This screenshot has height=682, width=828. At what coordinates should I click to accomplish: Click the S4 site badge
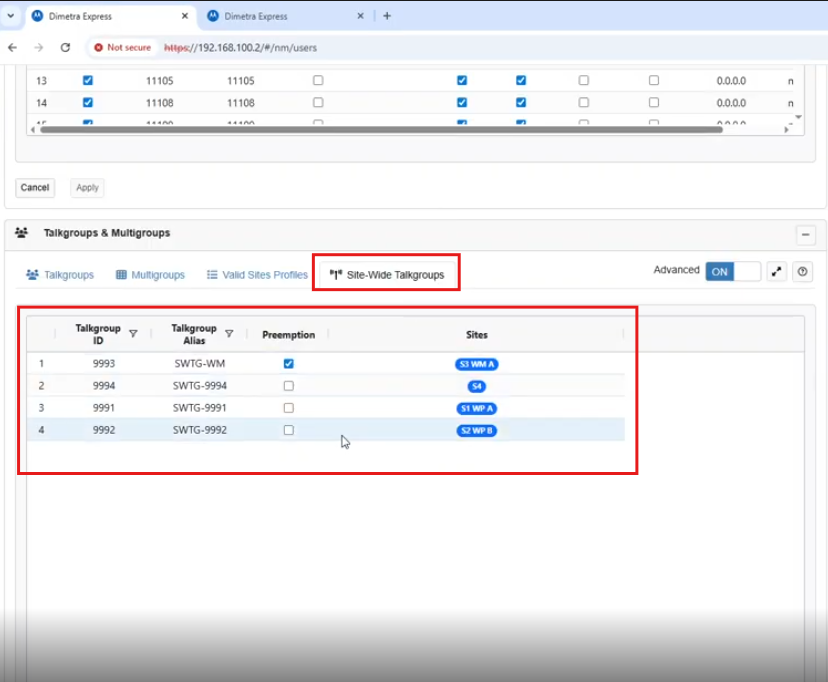pyautogui.click(x=476, y=386)
